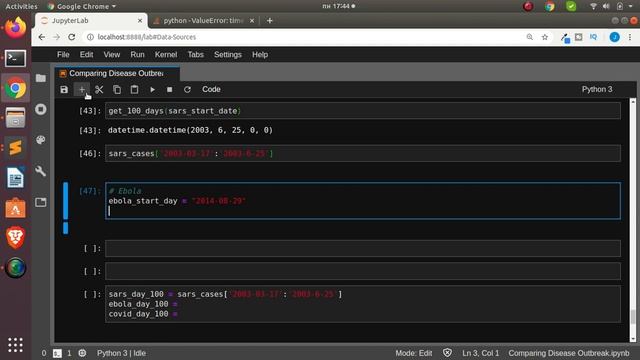Click cell 43 containing get_100_days code
The image size is (640, 360).
tap(363, 111)
